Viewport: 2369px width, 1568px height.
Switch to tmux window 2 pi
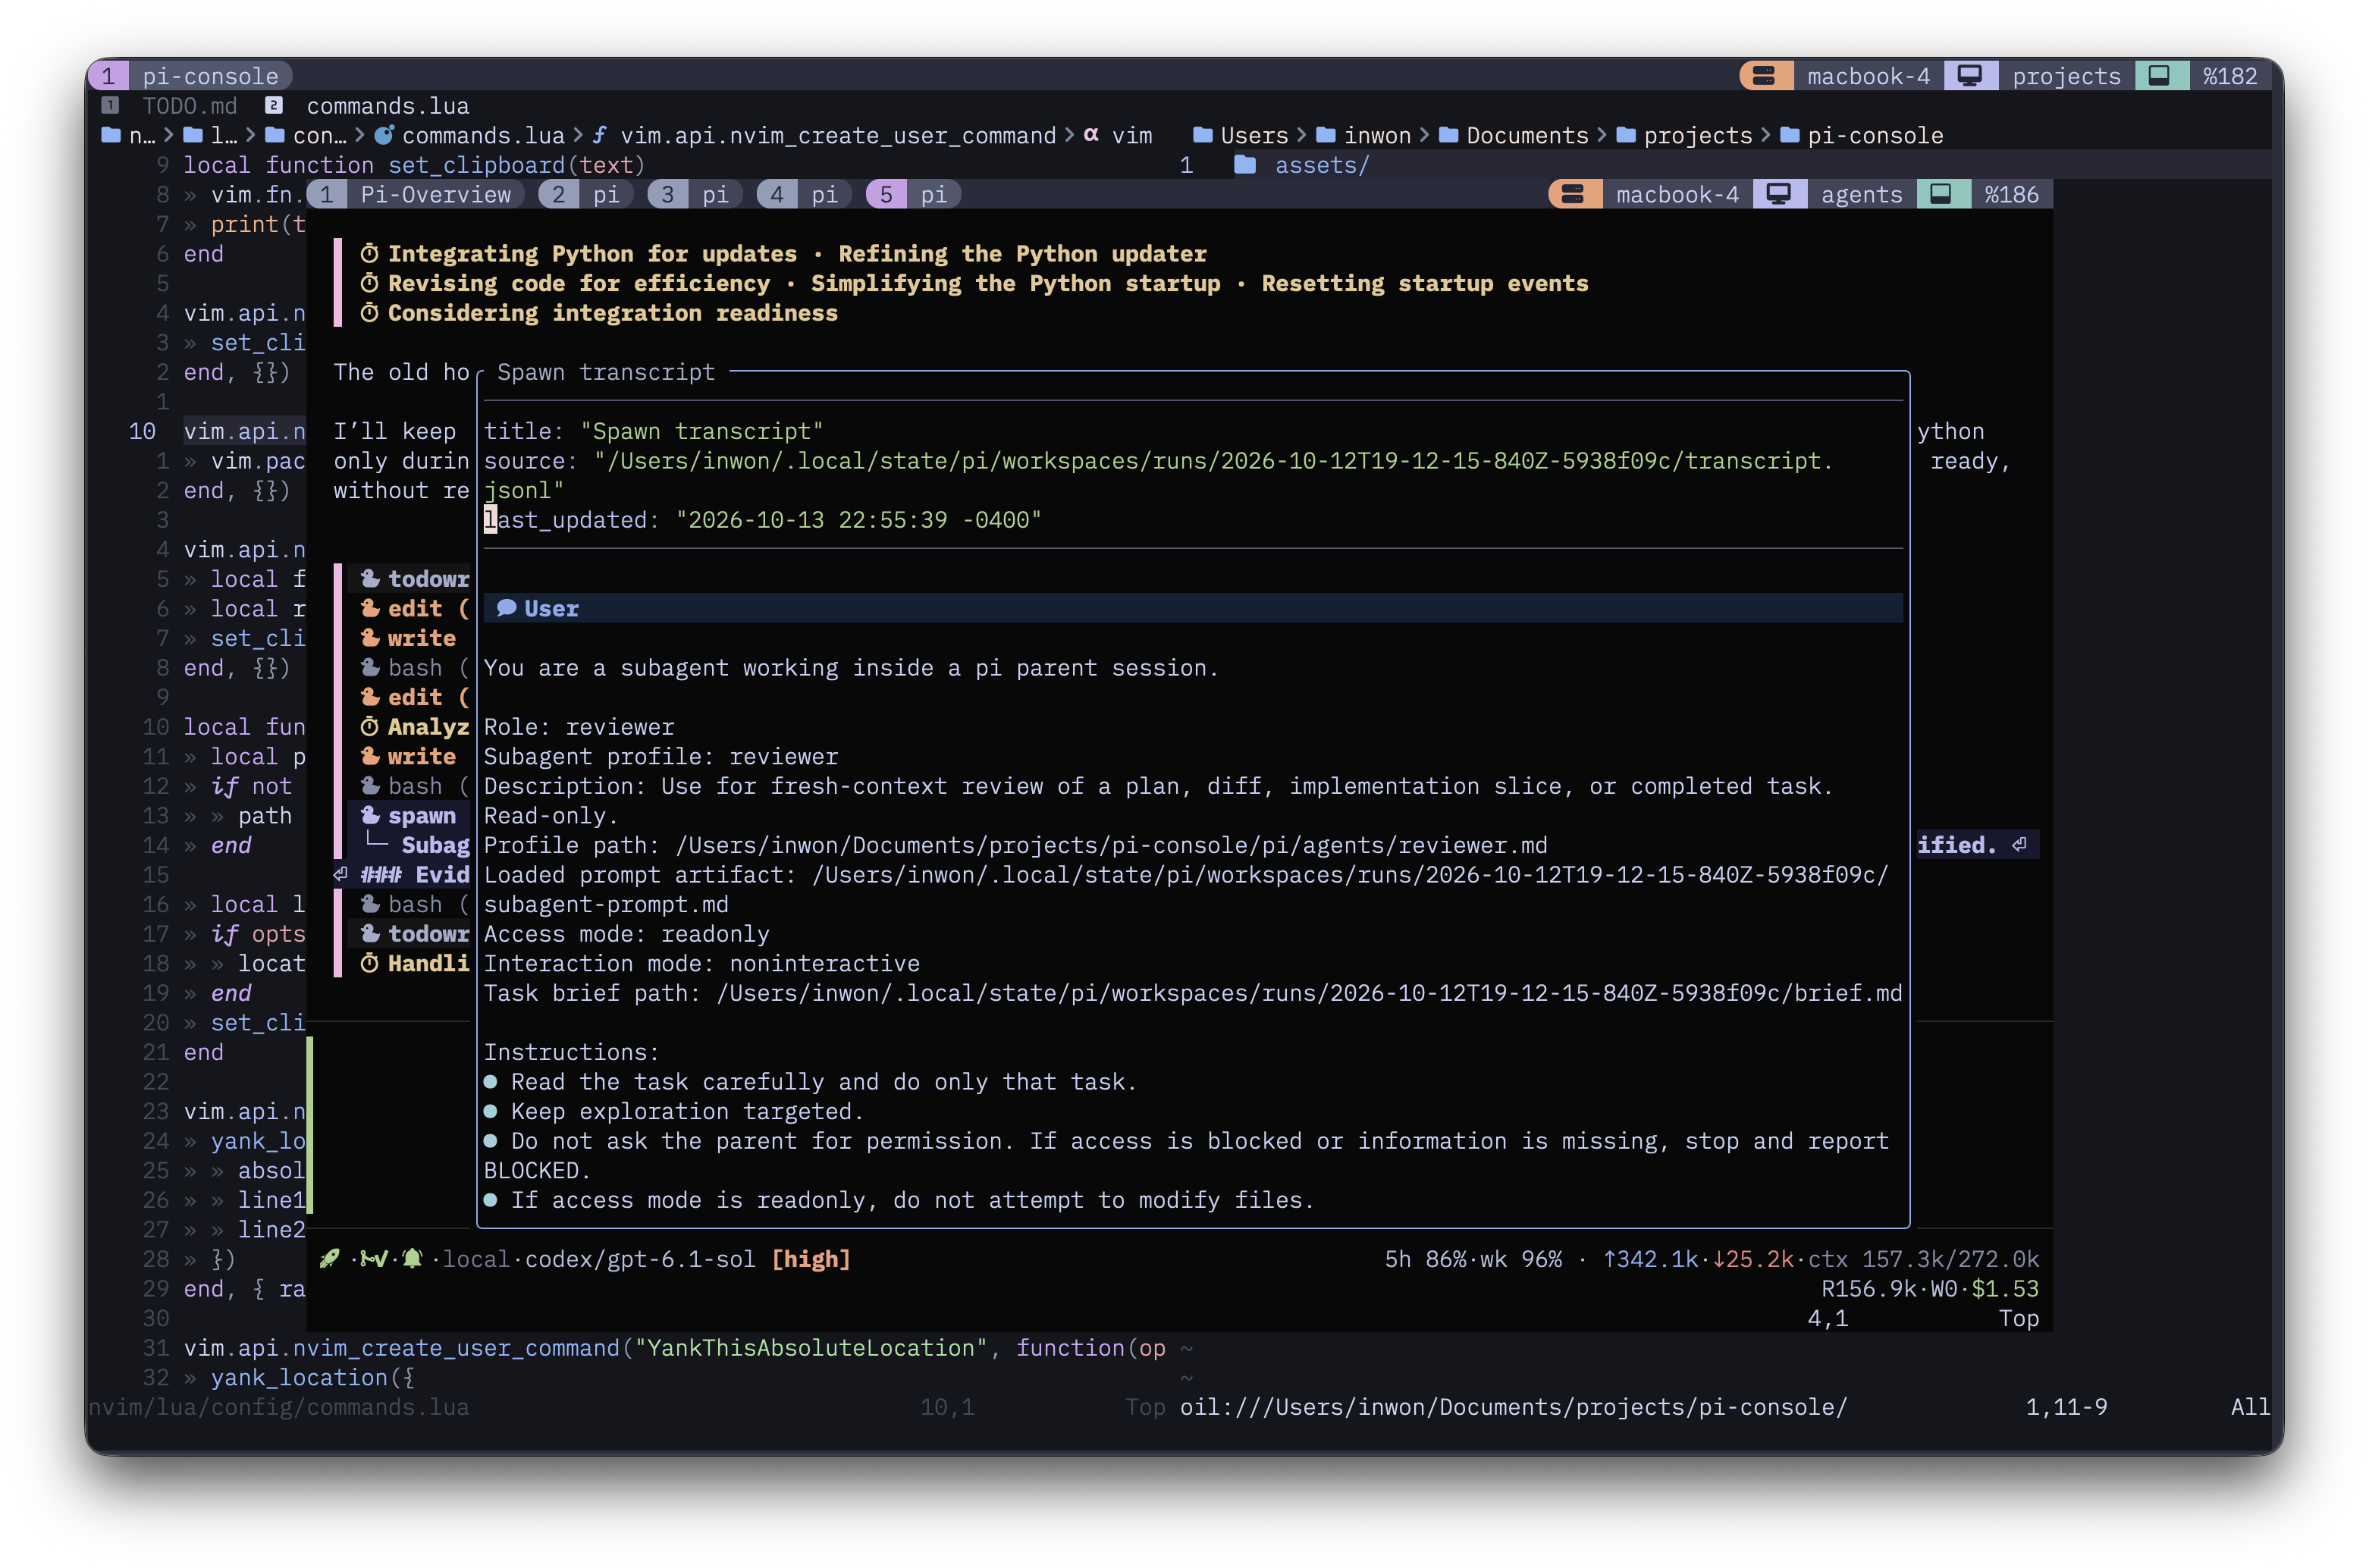(x=588, y=194)
